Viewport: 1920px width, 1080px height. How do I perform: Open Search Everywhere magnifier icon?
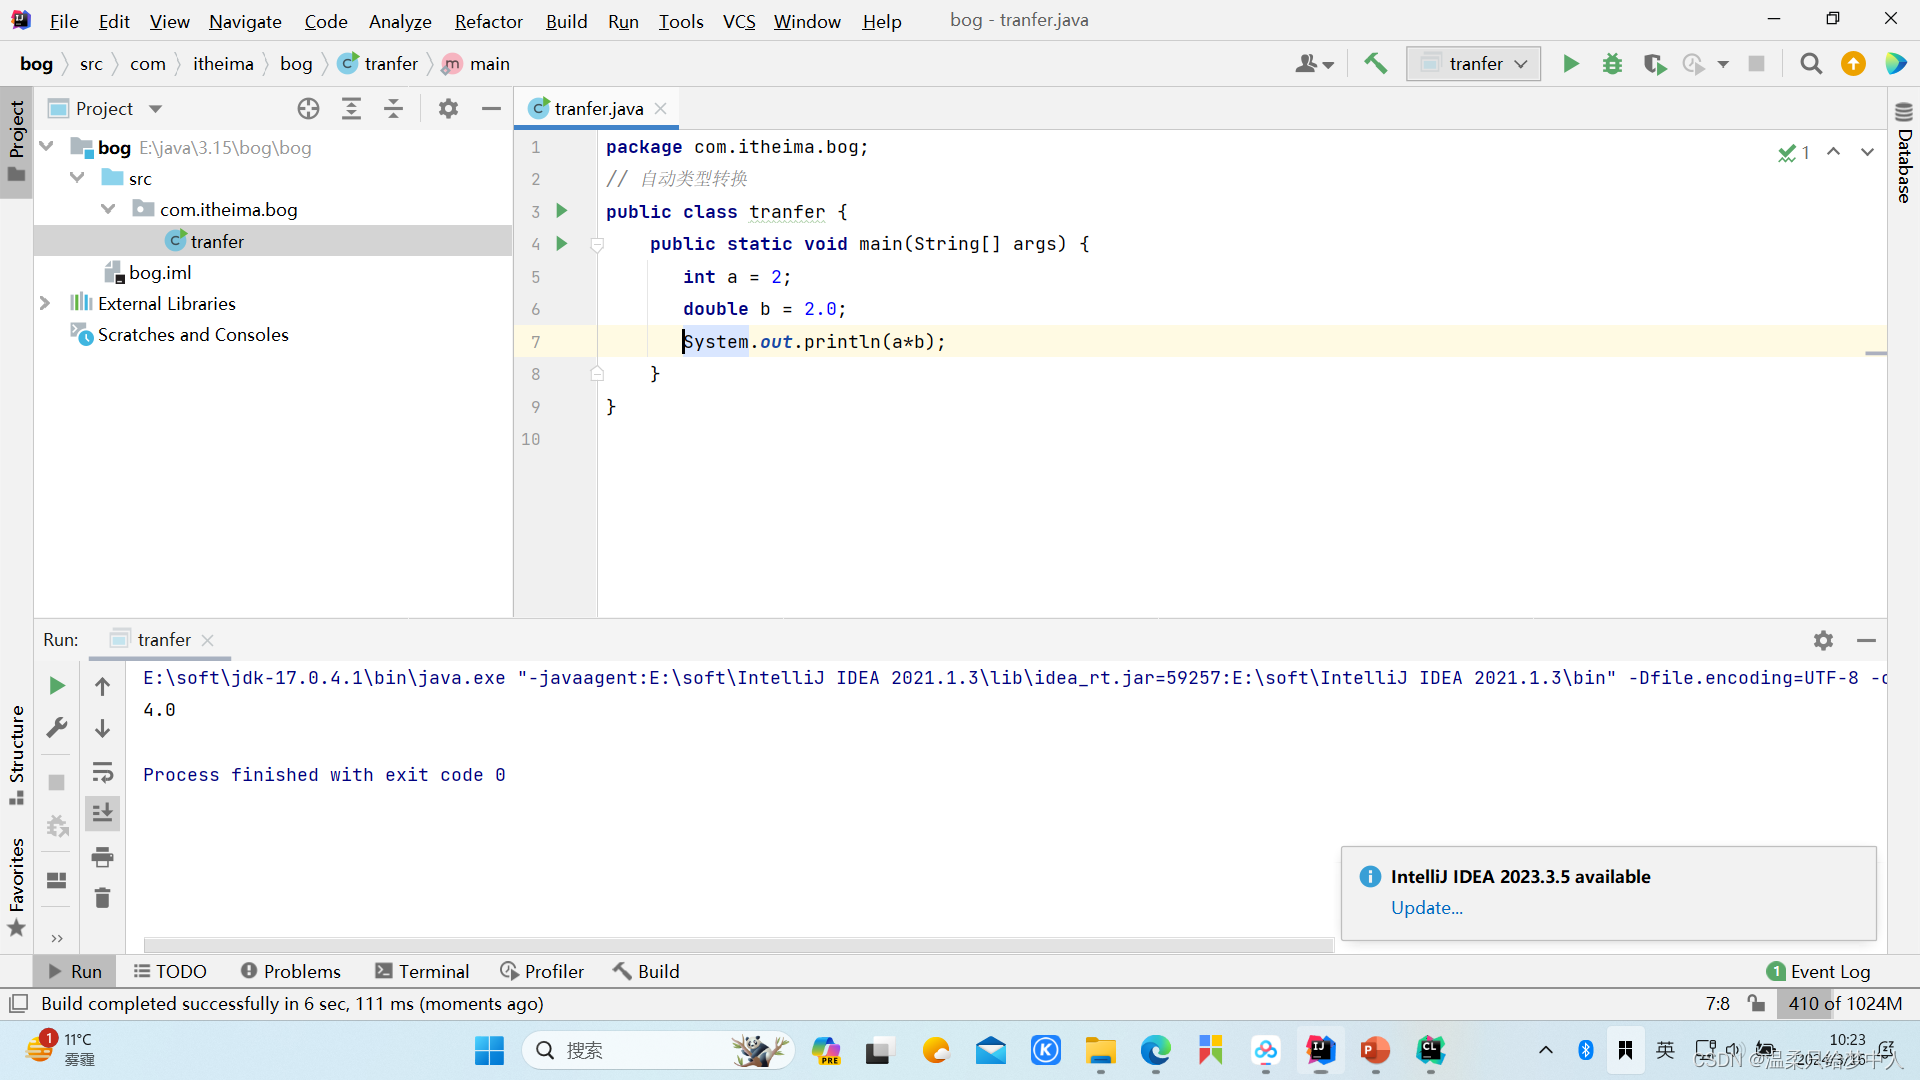[x=1810, y=64]
